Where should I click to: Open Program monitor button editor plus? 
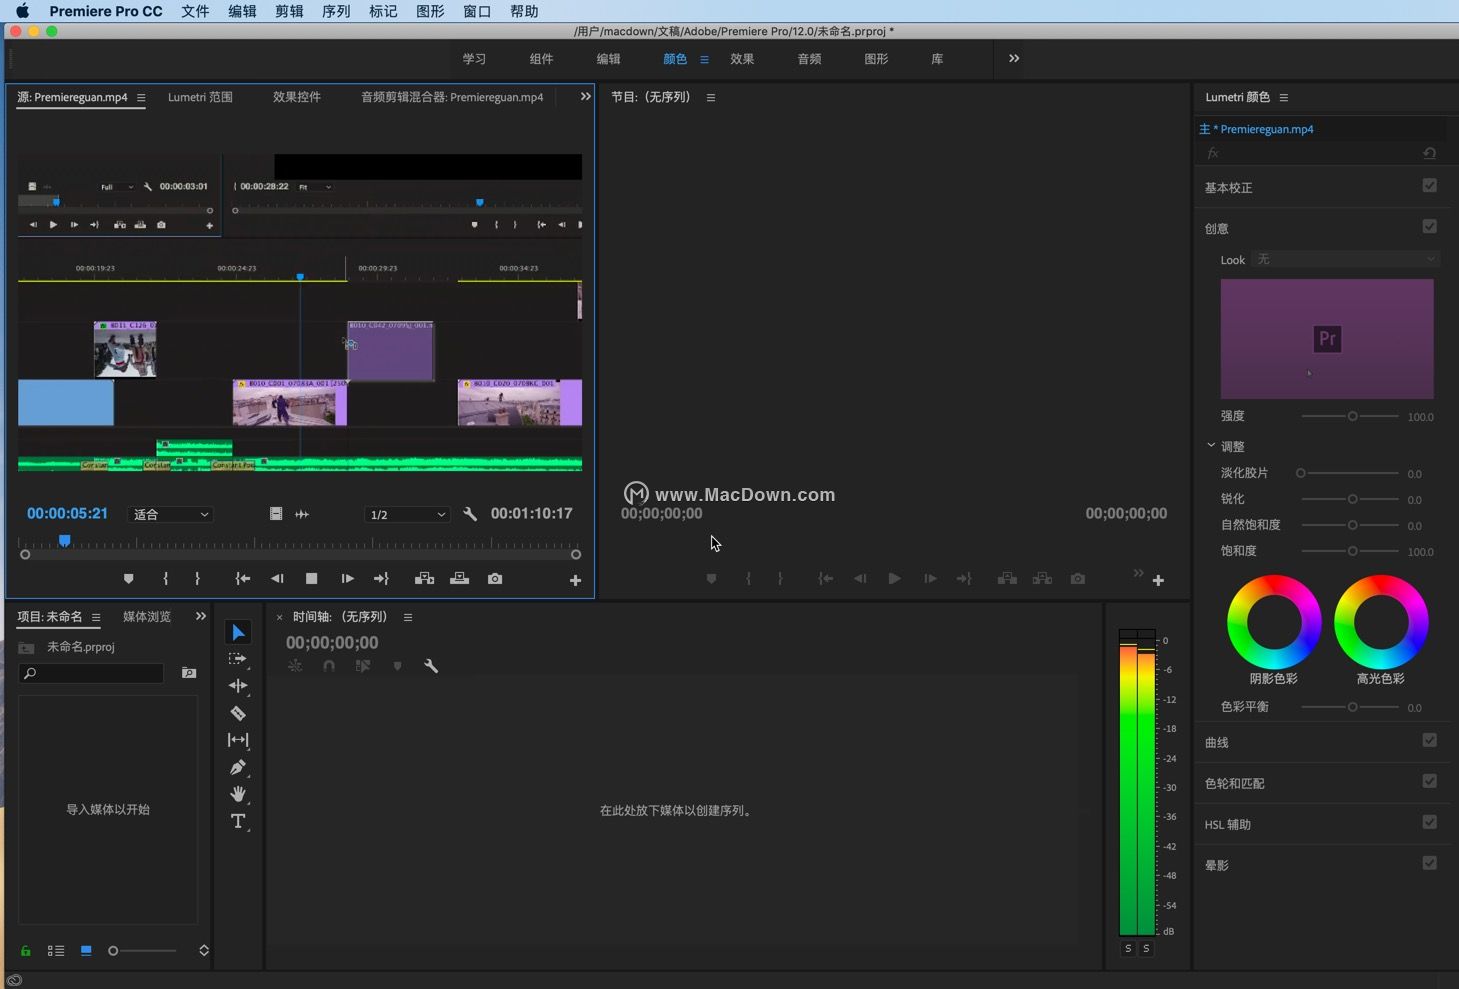tap(1158, 580)
